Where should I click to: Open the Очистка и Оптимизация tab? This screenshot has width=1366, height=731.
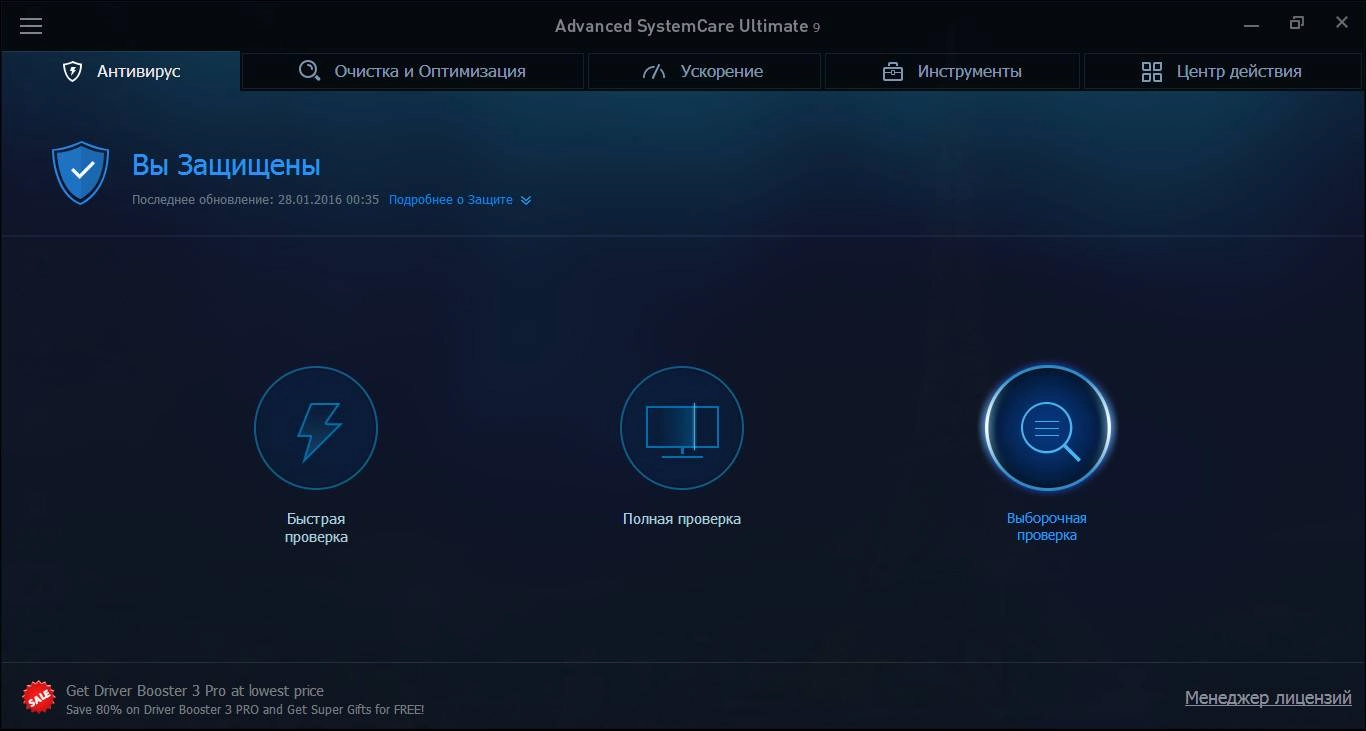tap(412, 71)
